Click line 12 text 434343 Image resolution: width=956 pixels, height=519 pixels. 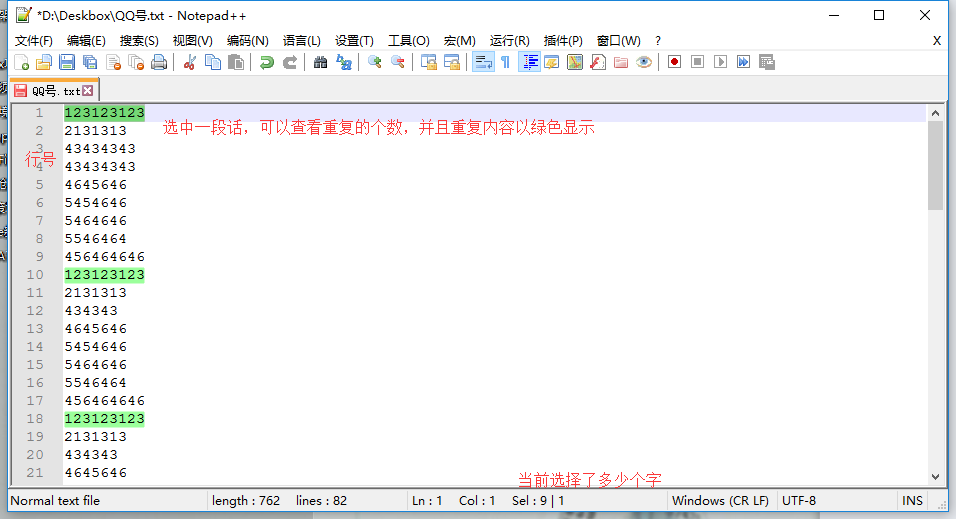(91, 311)
